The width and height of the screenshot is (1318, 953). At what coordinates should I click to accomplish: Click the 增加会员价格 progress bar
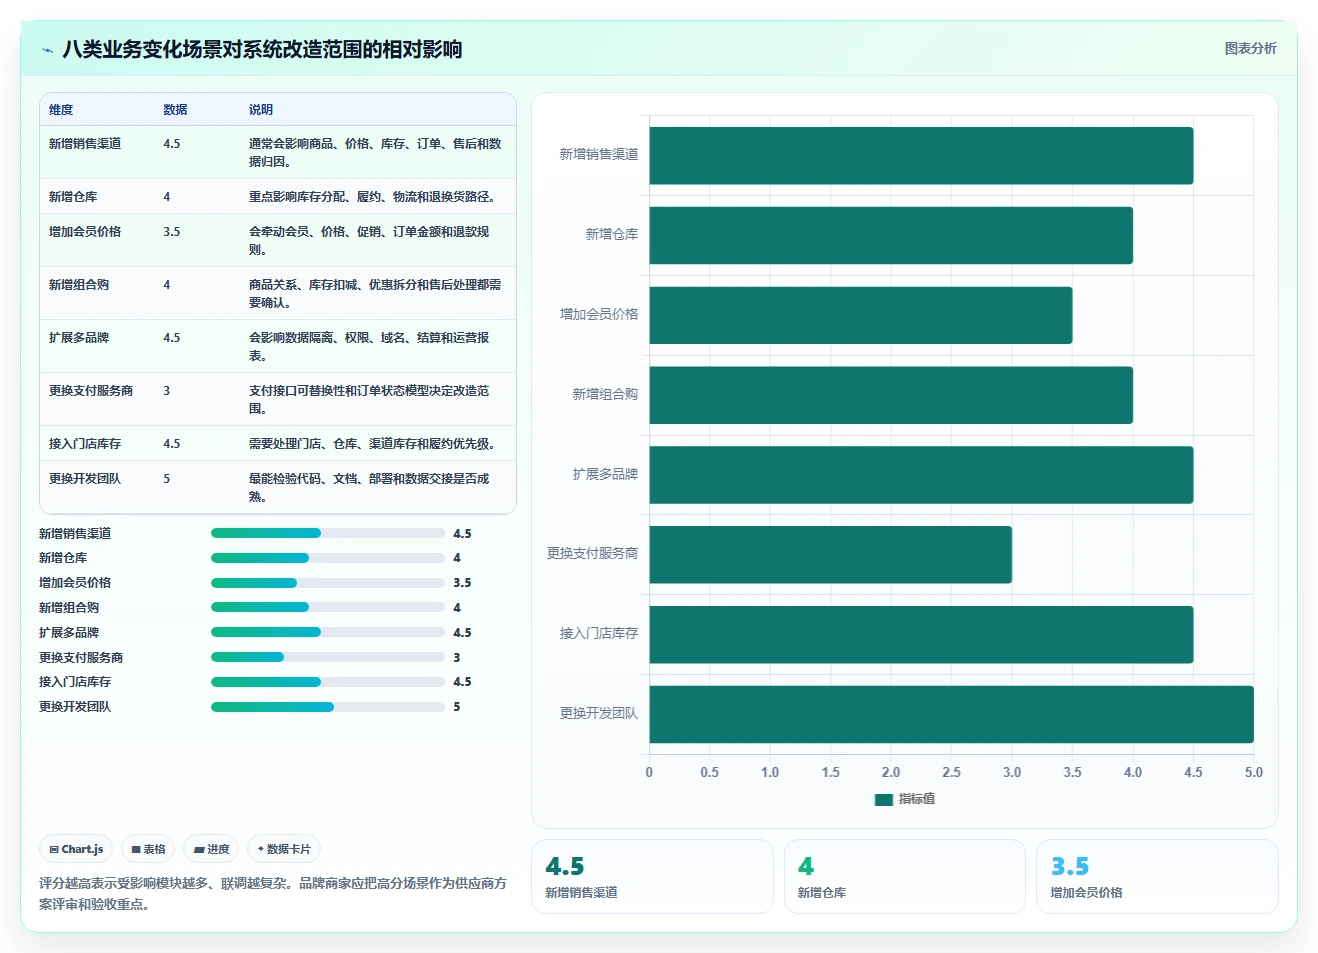click(327, 582)
